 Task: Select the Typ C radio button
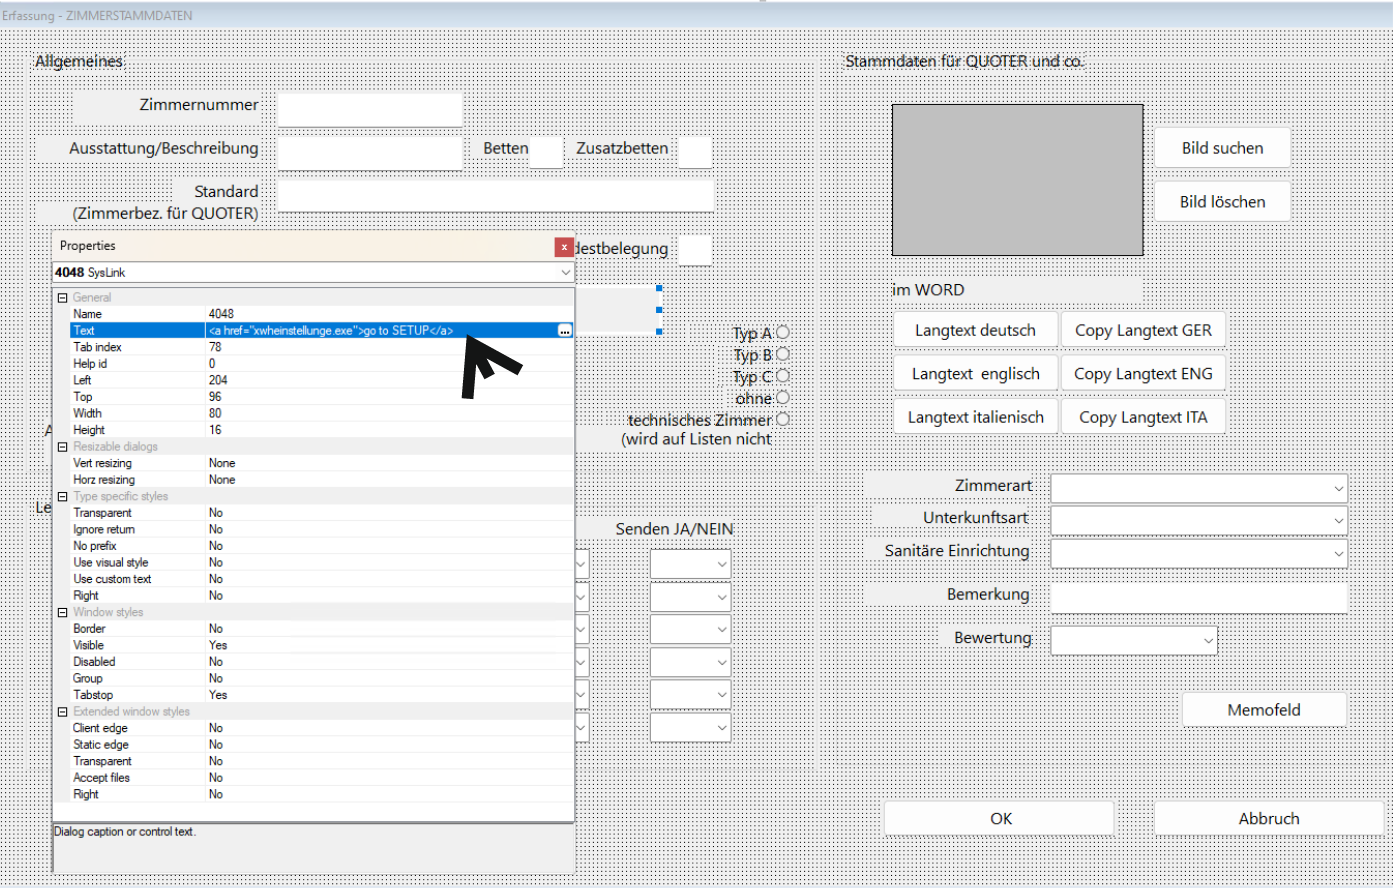click(783, 376)
